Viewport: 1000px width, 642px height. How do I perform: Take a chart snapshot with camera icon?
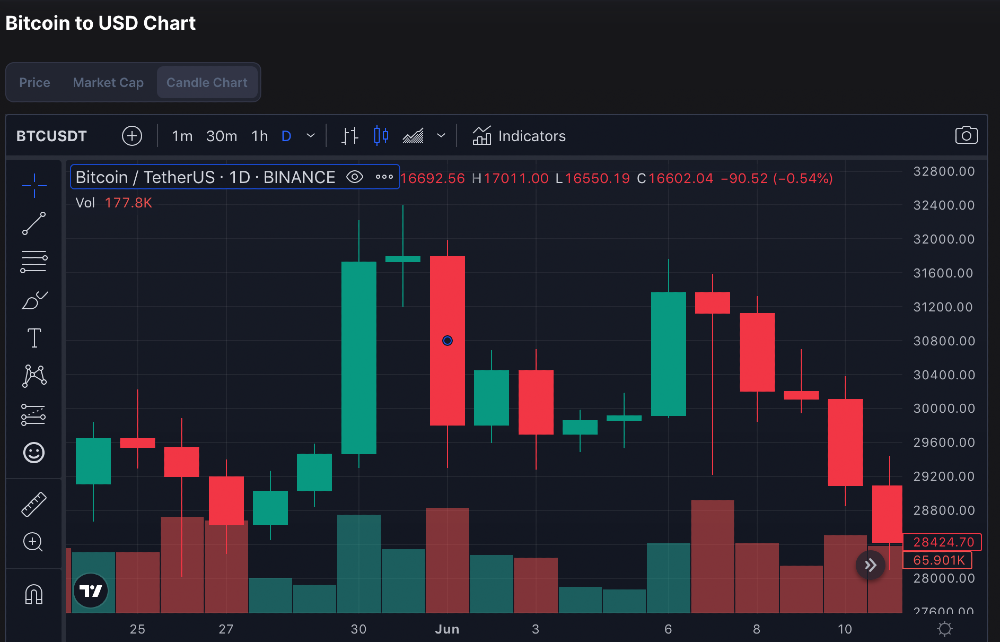(x=966, y=135)
